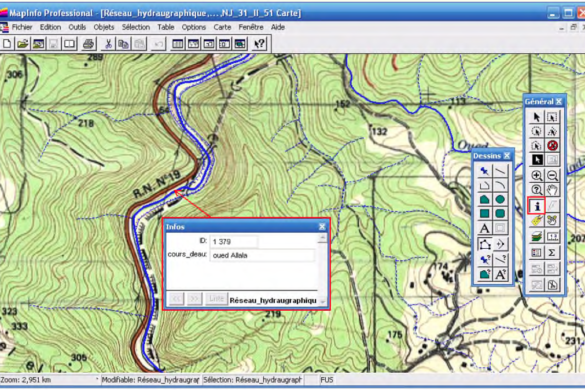Open Line Style icon in Dessins

pyautogui.click(x=500, y=259)
